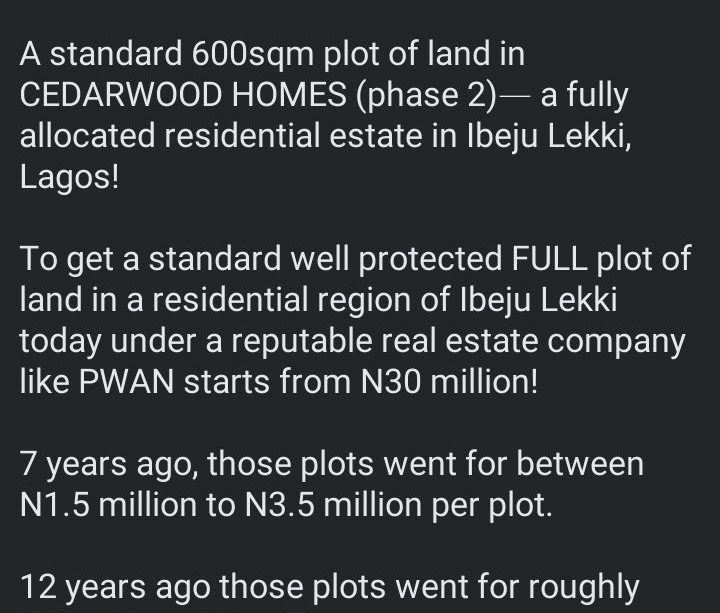Click the words A standard at the top
720x613 pixels.
tap(101, 55)
